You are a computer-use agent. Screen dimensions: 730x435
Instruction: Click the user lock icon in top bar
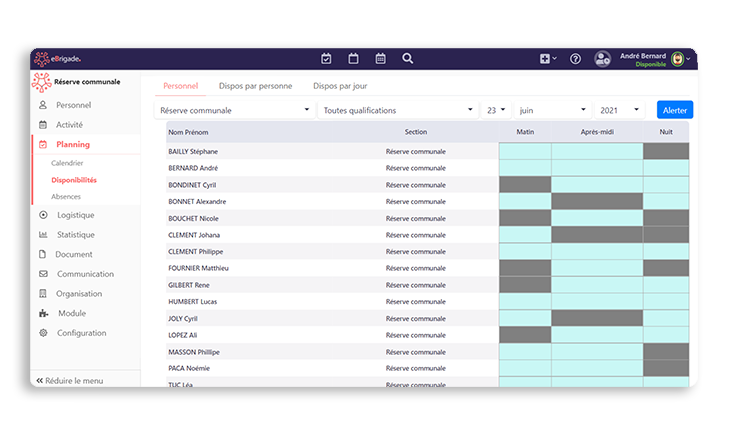[602, 59]
